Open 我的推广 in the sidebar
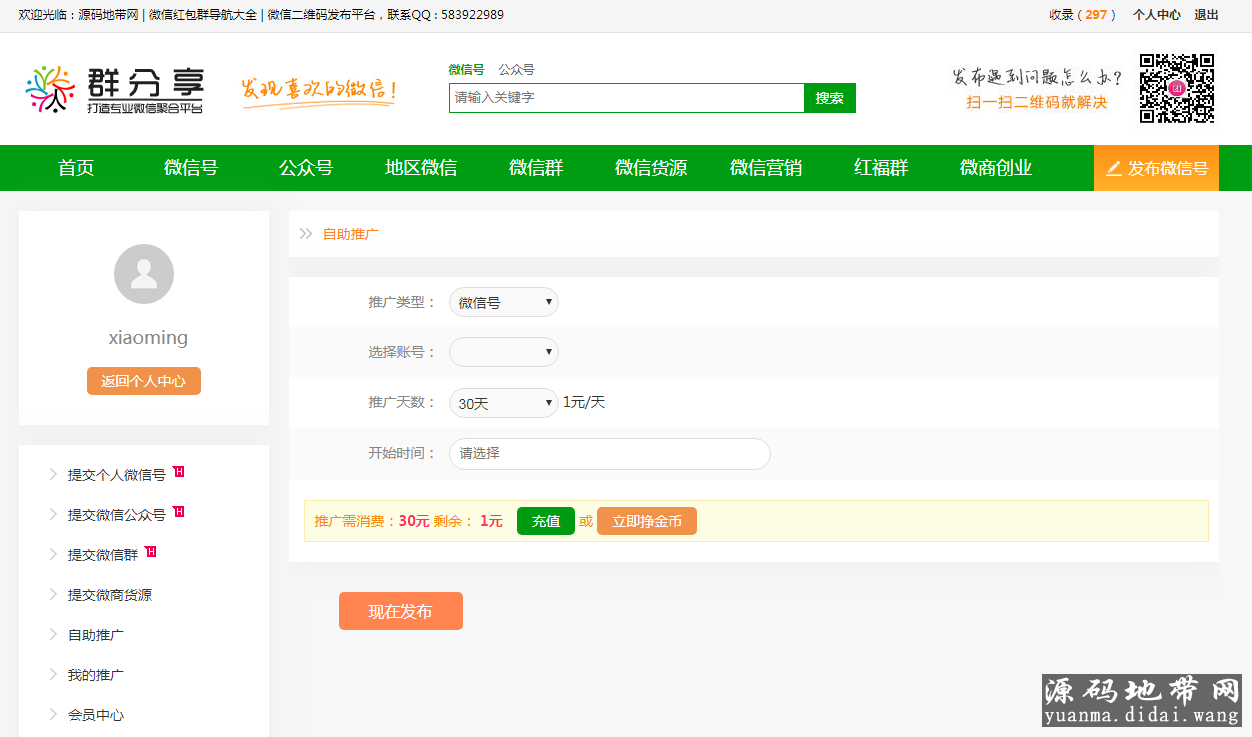1252x737 pixels. click(x=96, y=675)
